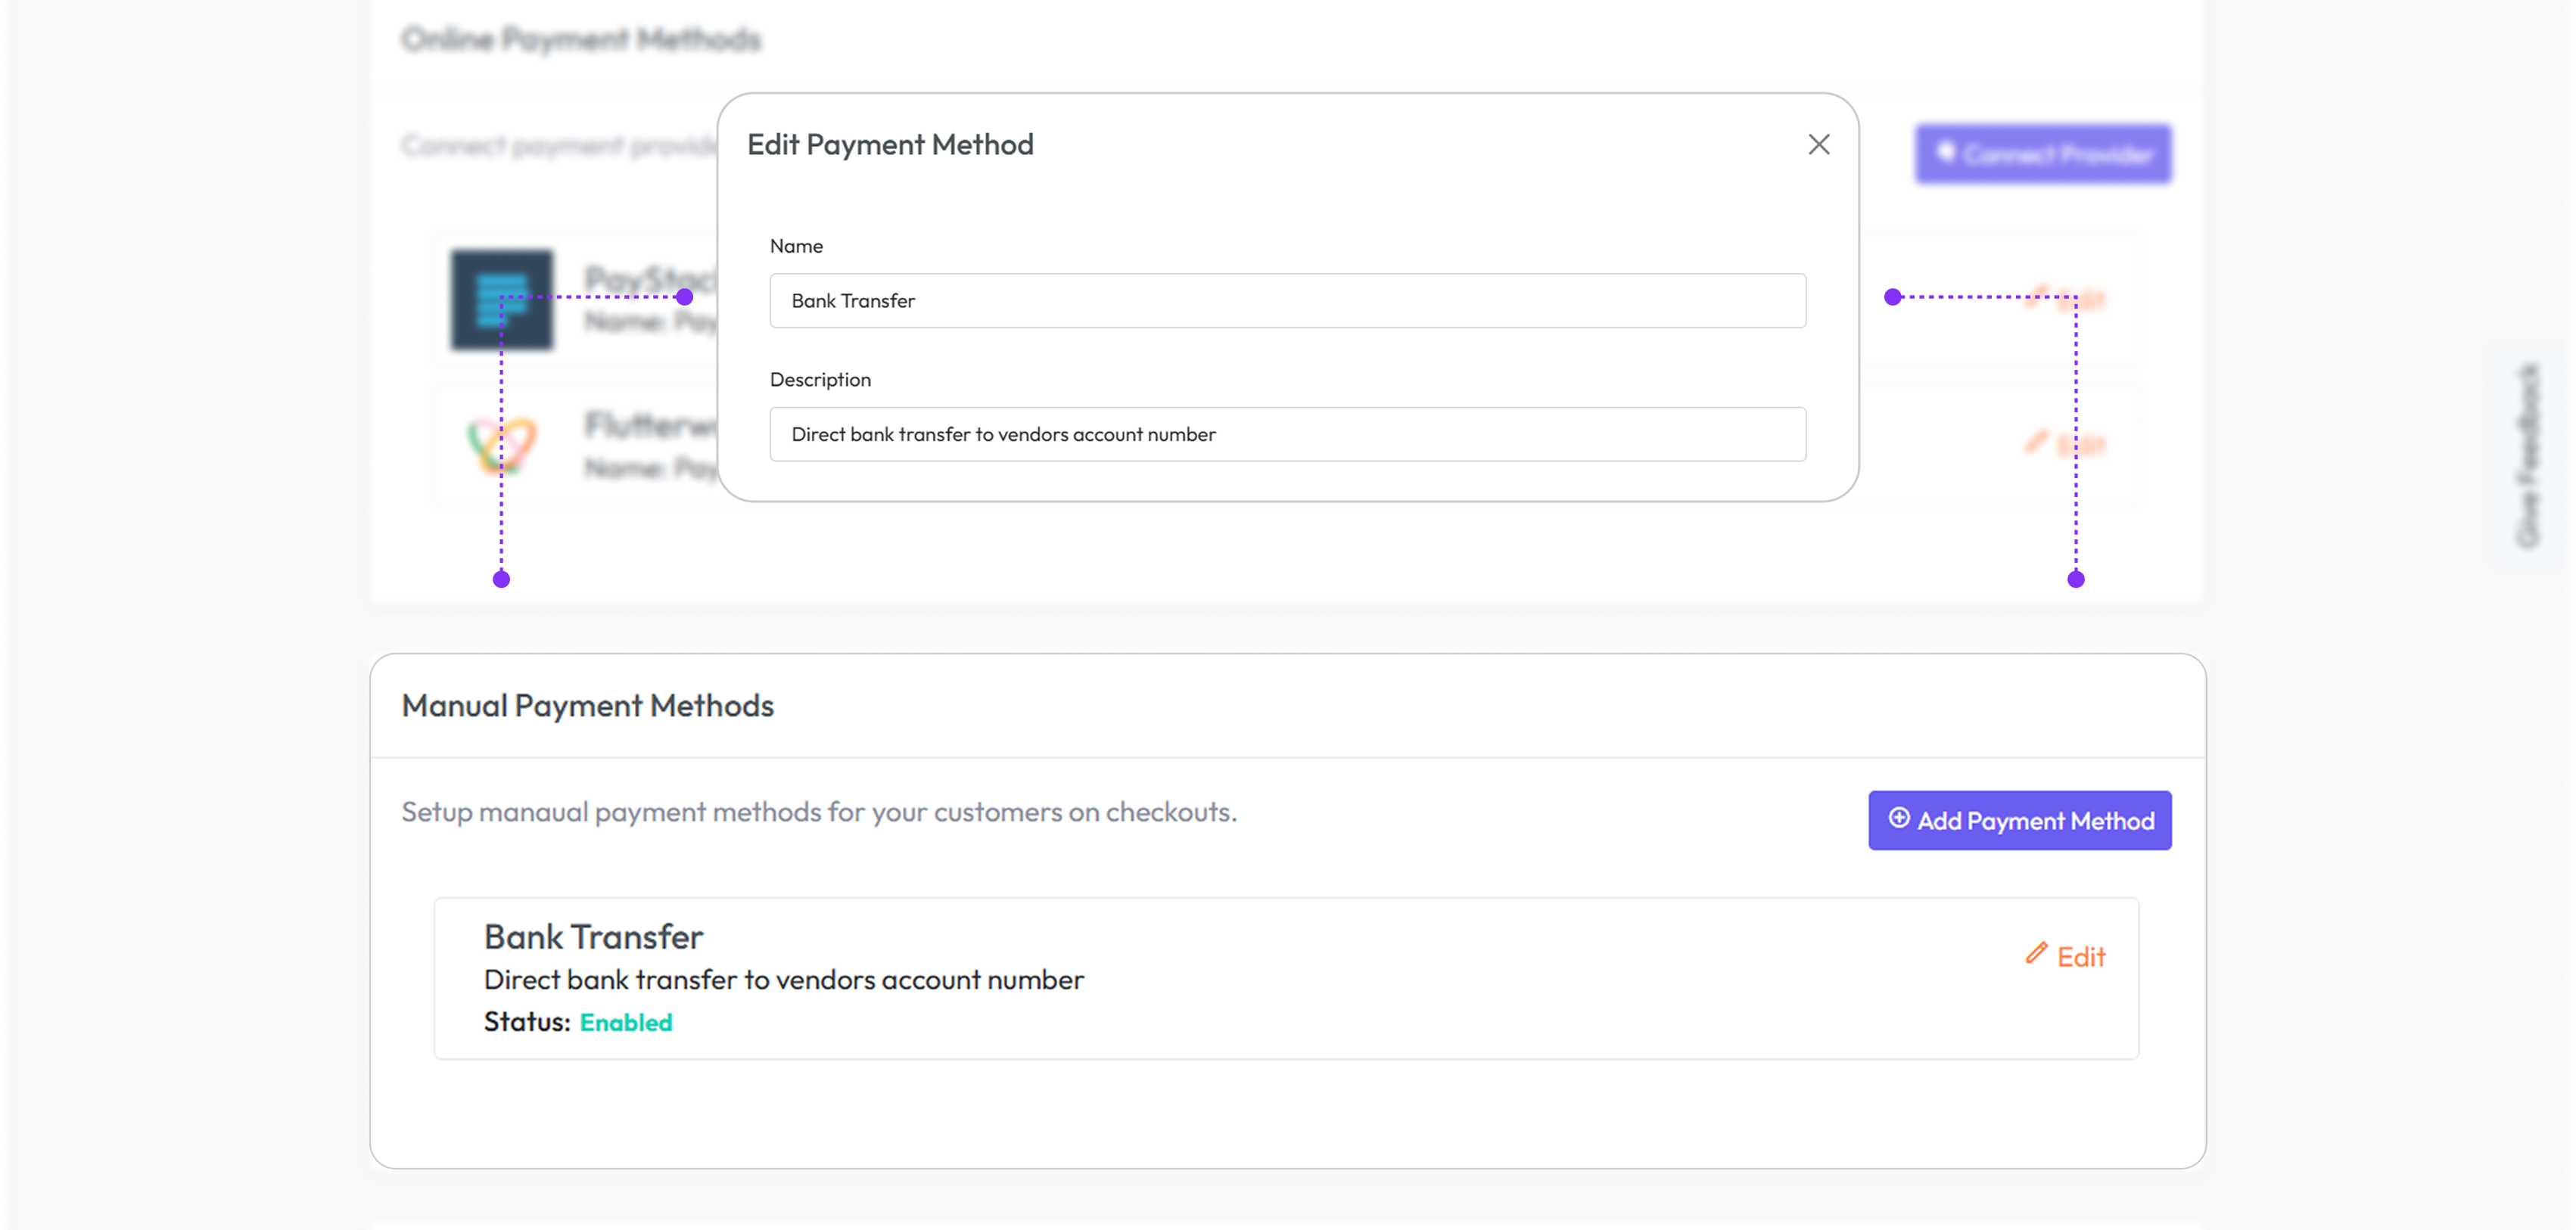Click the Name input field
Image resolution: width=2576 pixels, height=1230 pixels.
coord(1287,301)
